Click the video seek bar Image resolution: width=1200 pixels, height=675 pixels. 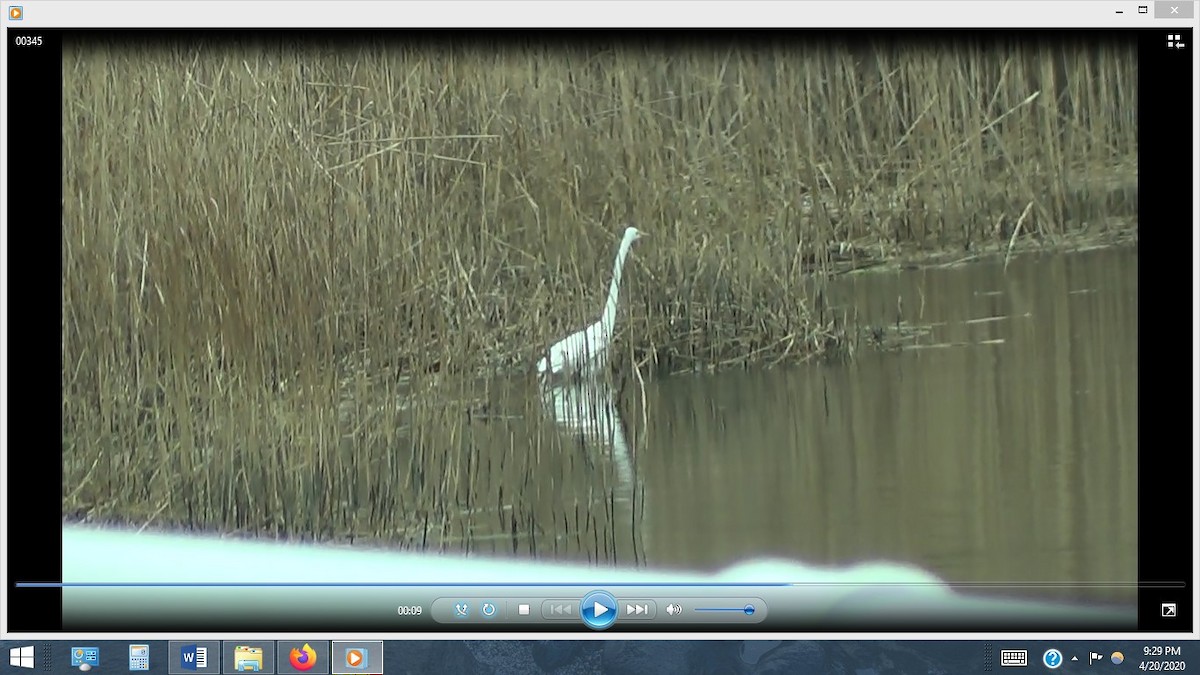point(600,584)
